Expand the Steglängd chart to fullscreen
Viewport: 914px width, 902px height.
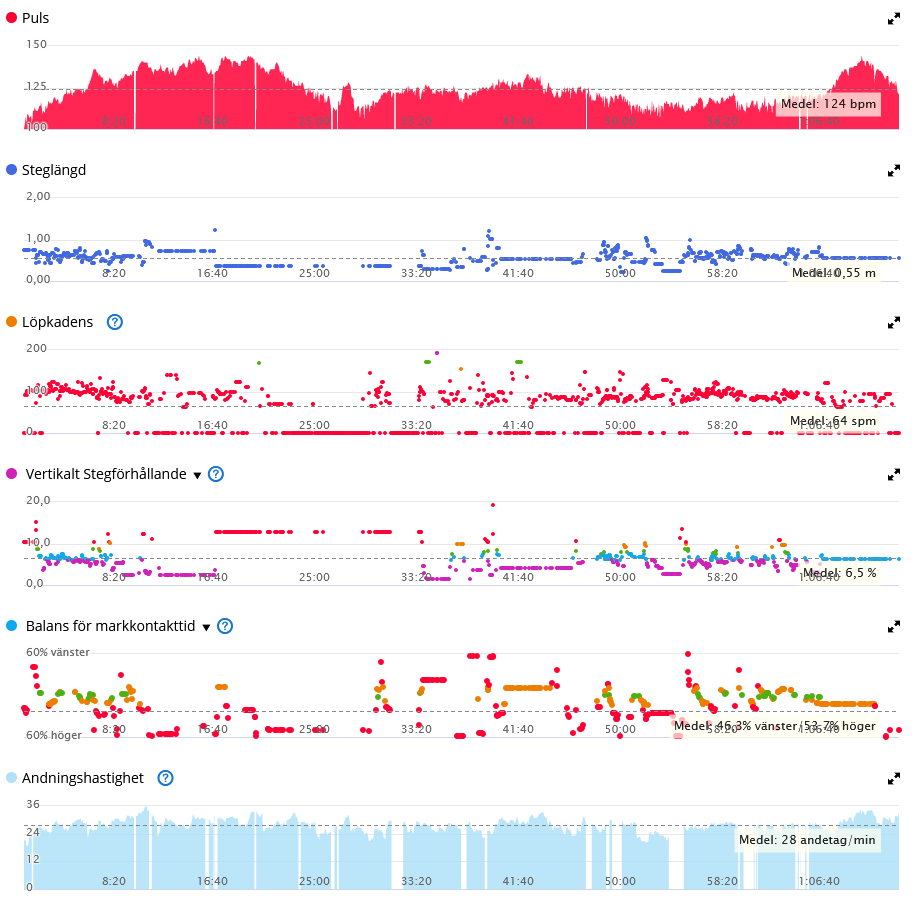tap(894, 171)
